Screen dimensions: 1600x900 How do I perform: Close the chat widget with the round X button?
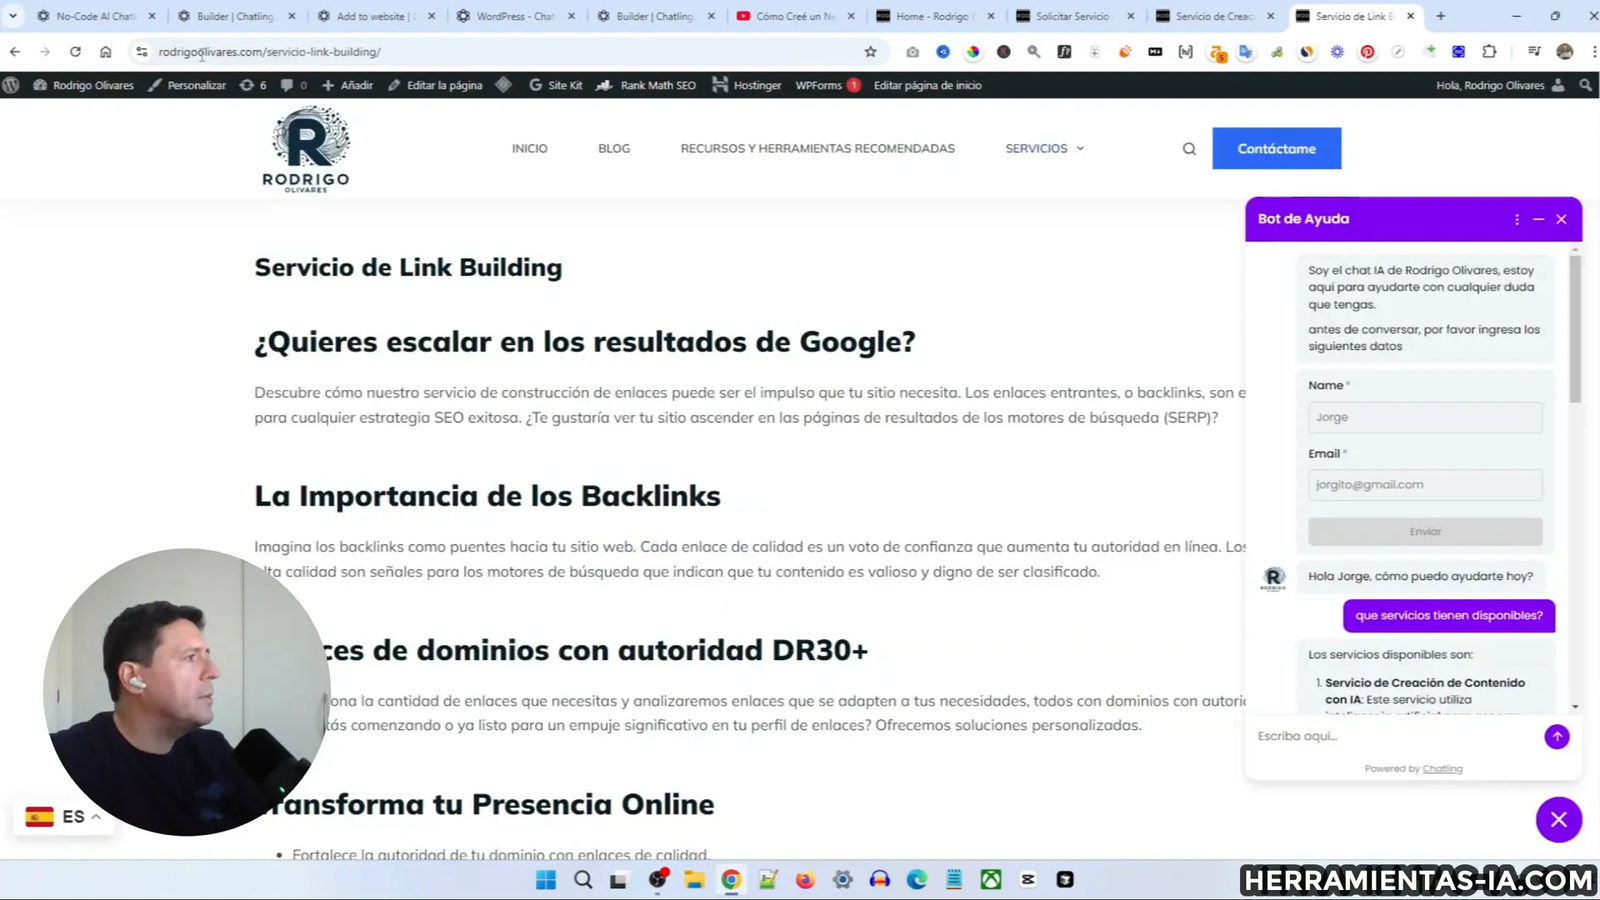coord(1558,819)
